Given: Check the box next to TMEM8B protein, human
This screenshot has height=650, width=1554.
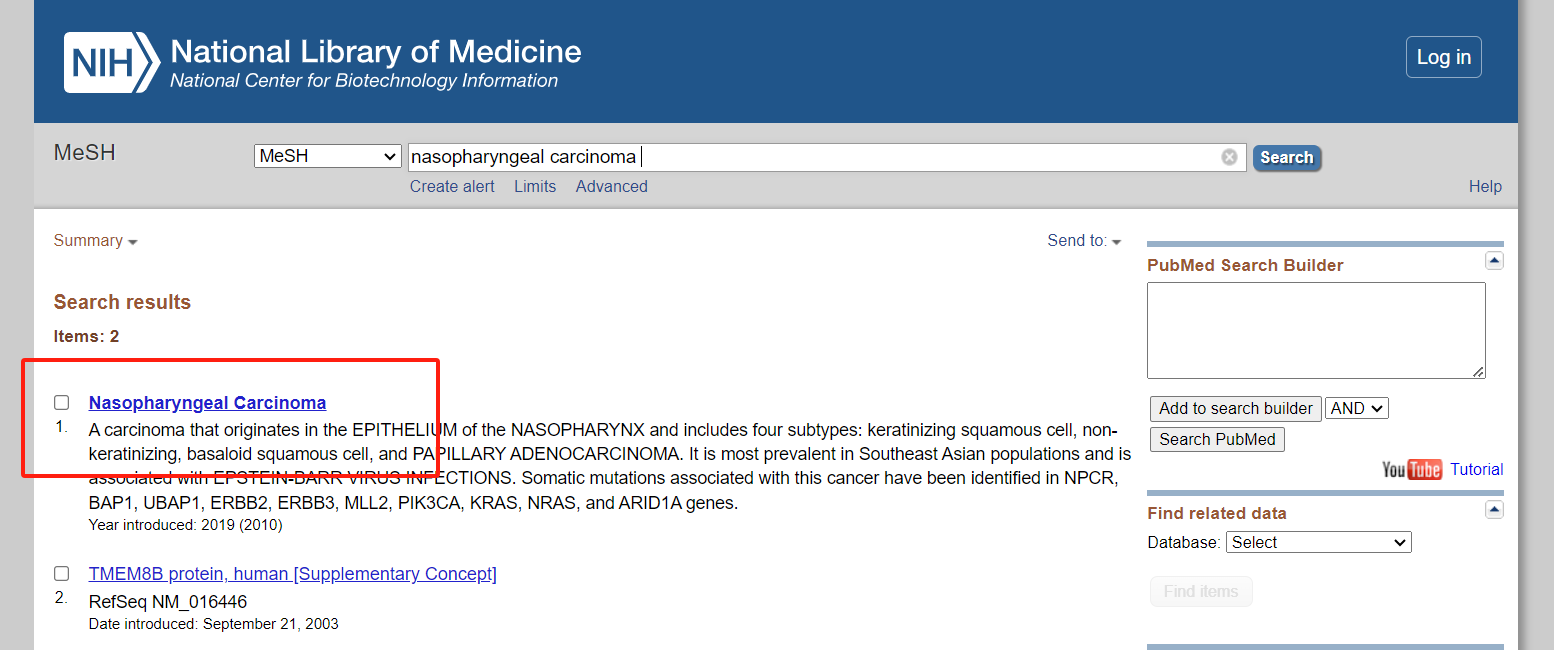Looking at the screenshot, I should click(61, 573).
